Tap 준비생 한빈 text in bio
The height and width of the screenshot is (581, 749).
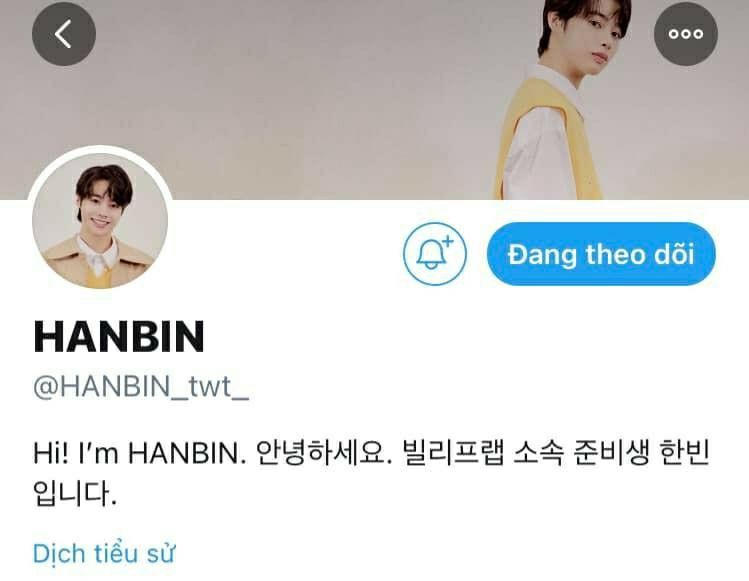[x=641, y=453]
